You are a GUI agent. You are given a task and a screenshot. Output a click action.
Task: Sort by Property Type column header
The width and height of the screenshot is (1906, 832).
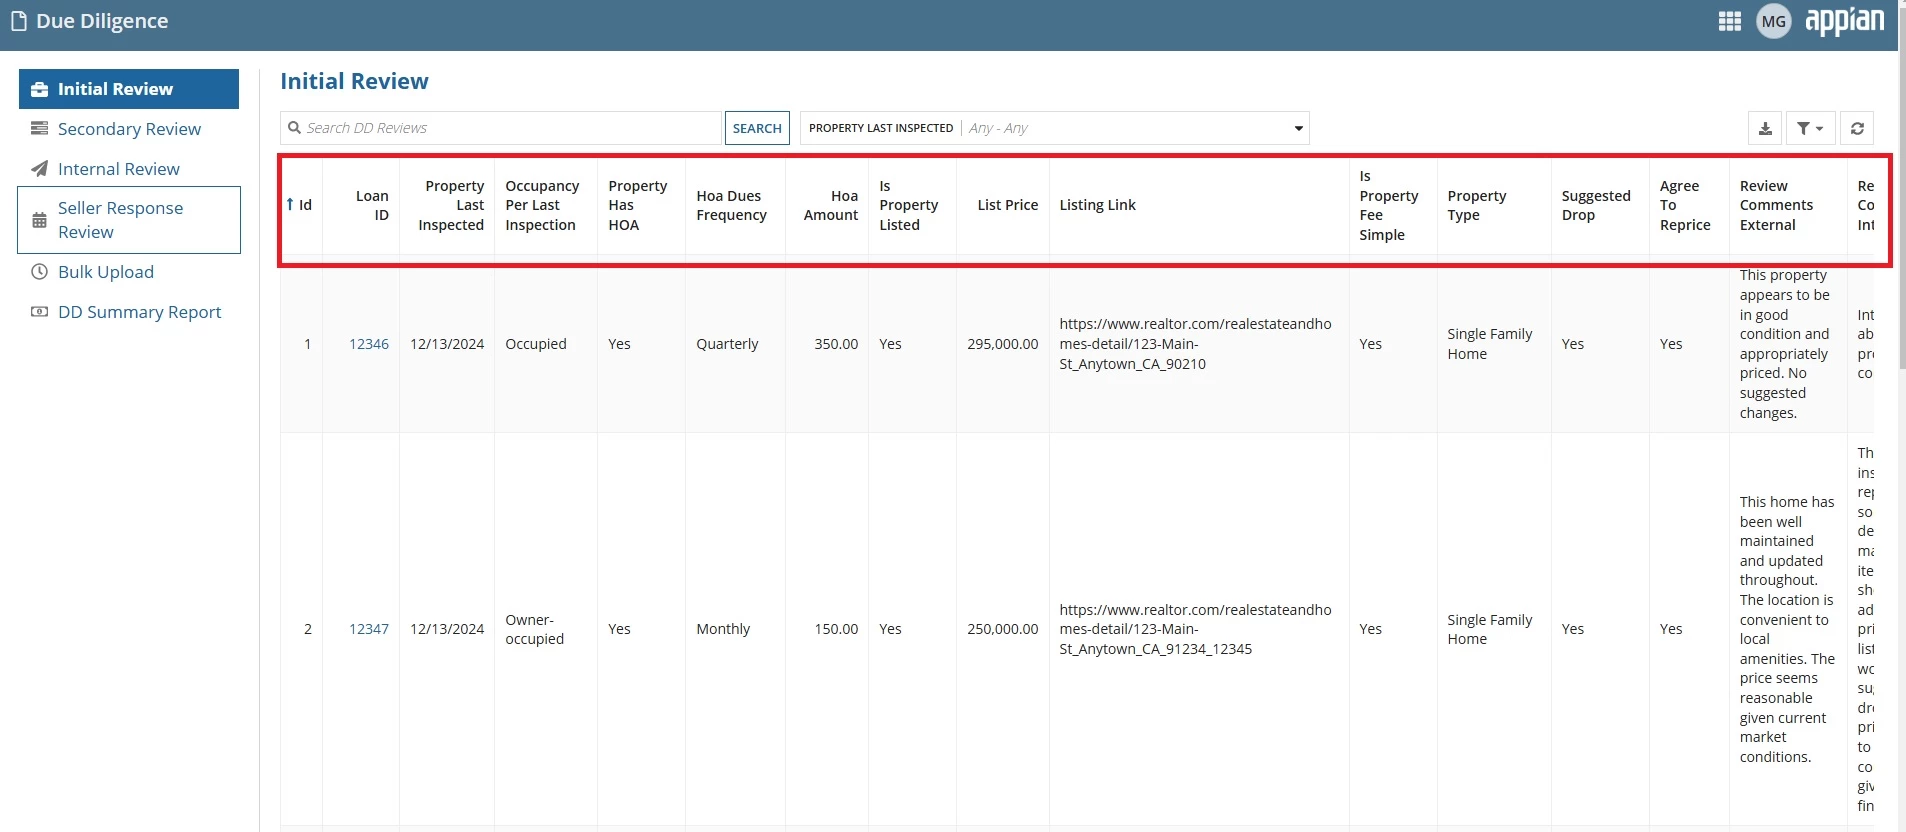coord(1476,205)
